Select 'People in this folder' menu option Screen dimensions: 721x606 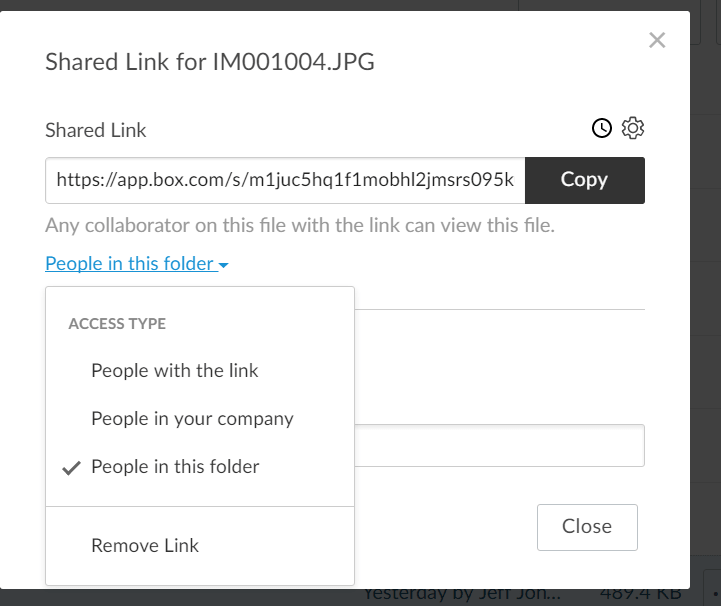175,467
